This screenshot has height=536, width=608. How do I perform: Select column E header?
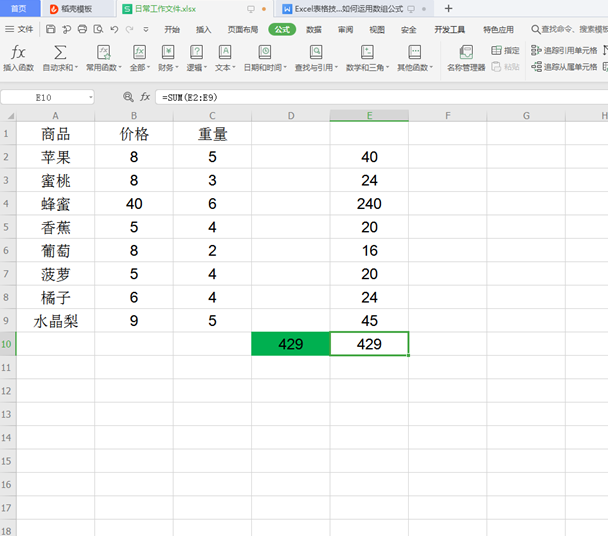pos(369,116)
